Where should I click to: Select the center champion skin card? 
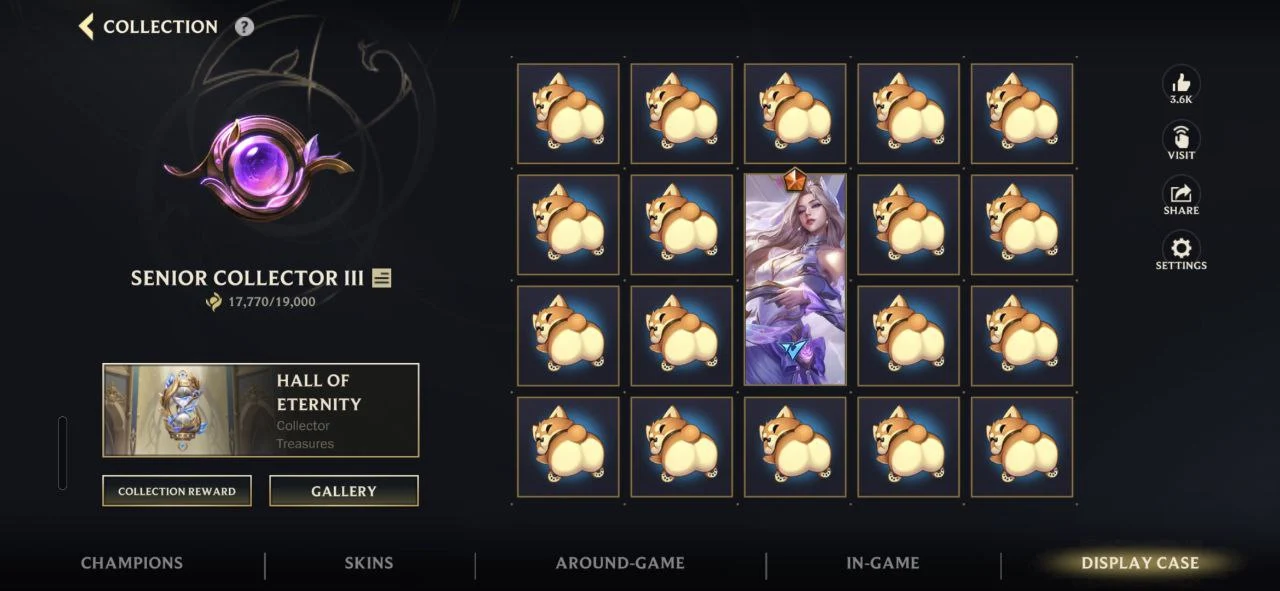coord(795,279)
